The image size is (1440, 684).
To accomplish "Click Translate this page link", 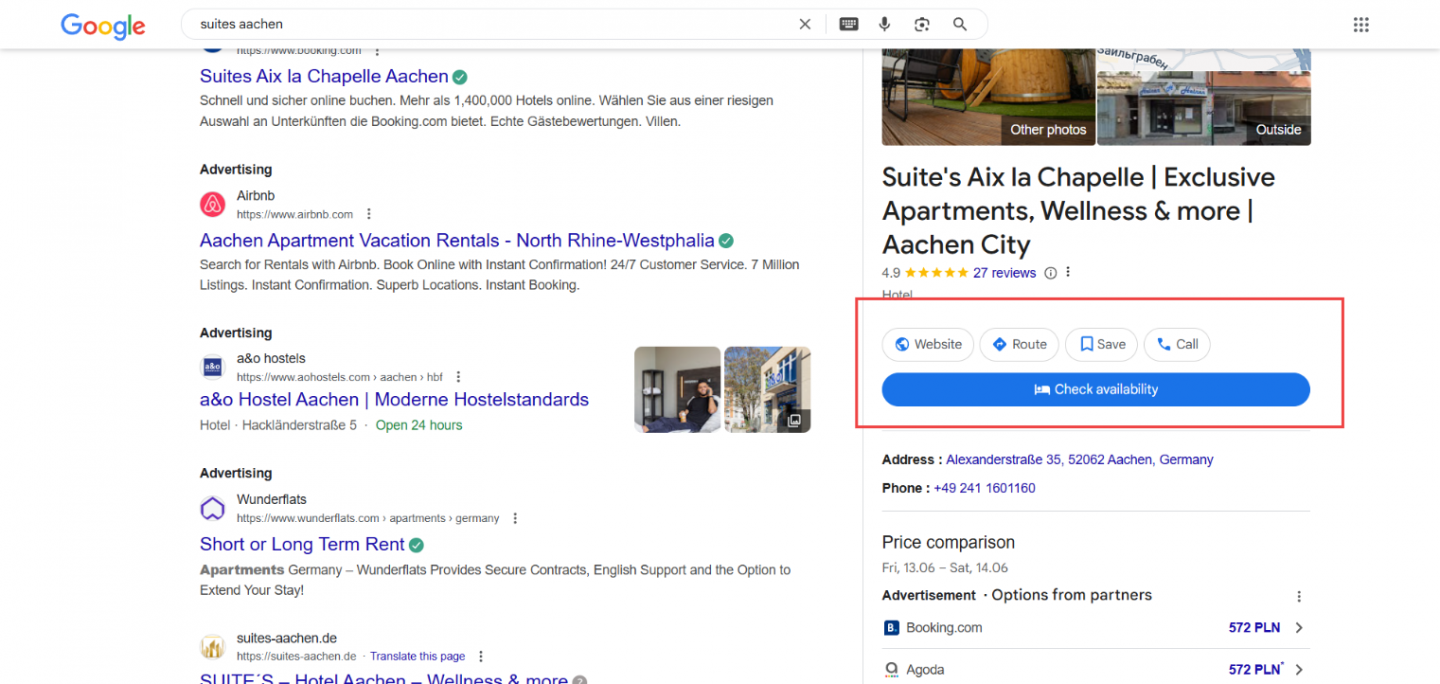I will click(x=417, y=656).
